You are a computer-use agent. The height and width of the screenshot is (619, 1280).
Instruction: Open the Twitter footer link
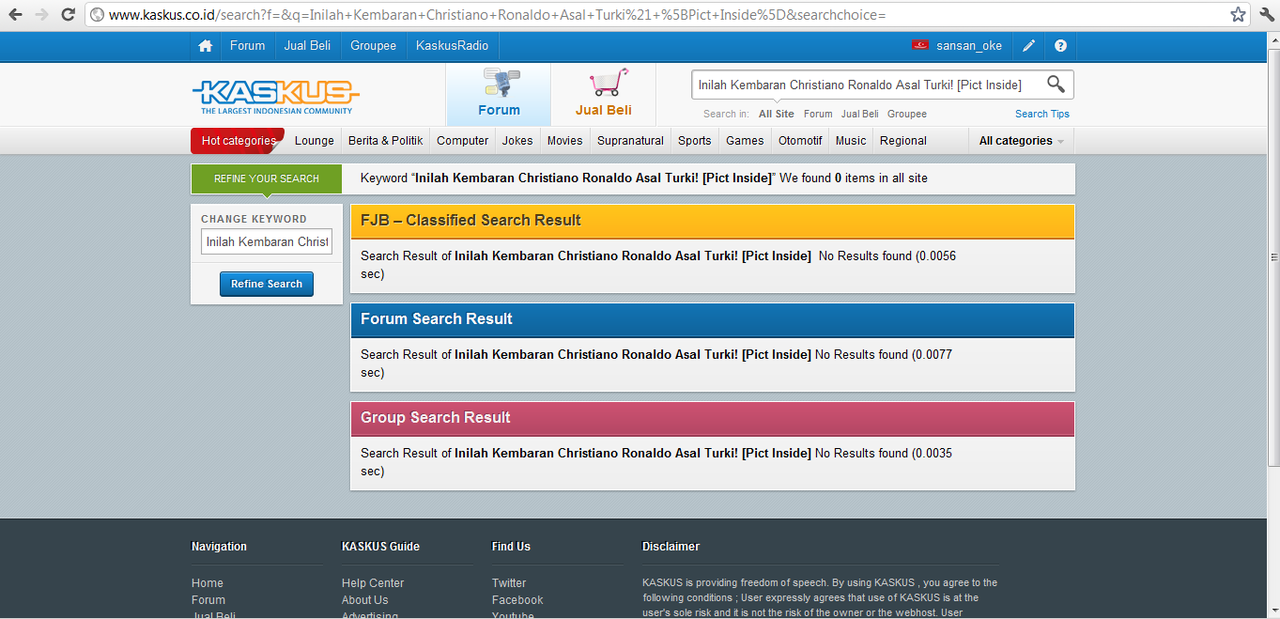click(508, 583)
